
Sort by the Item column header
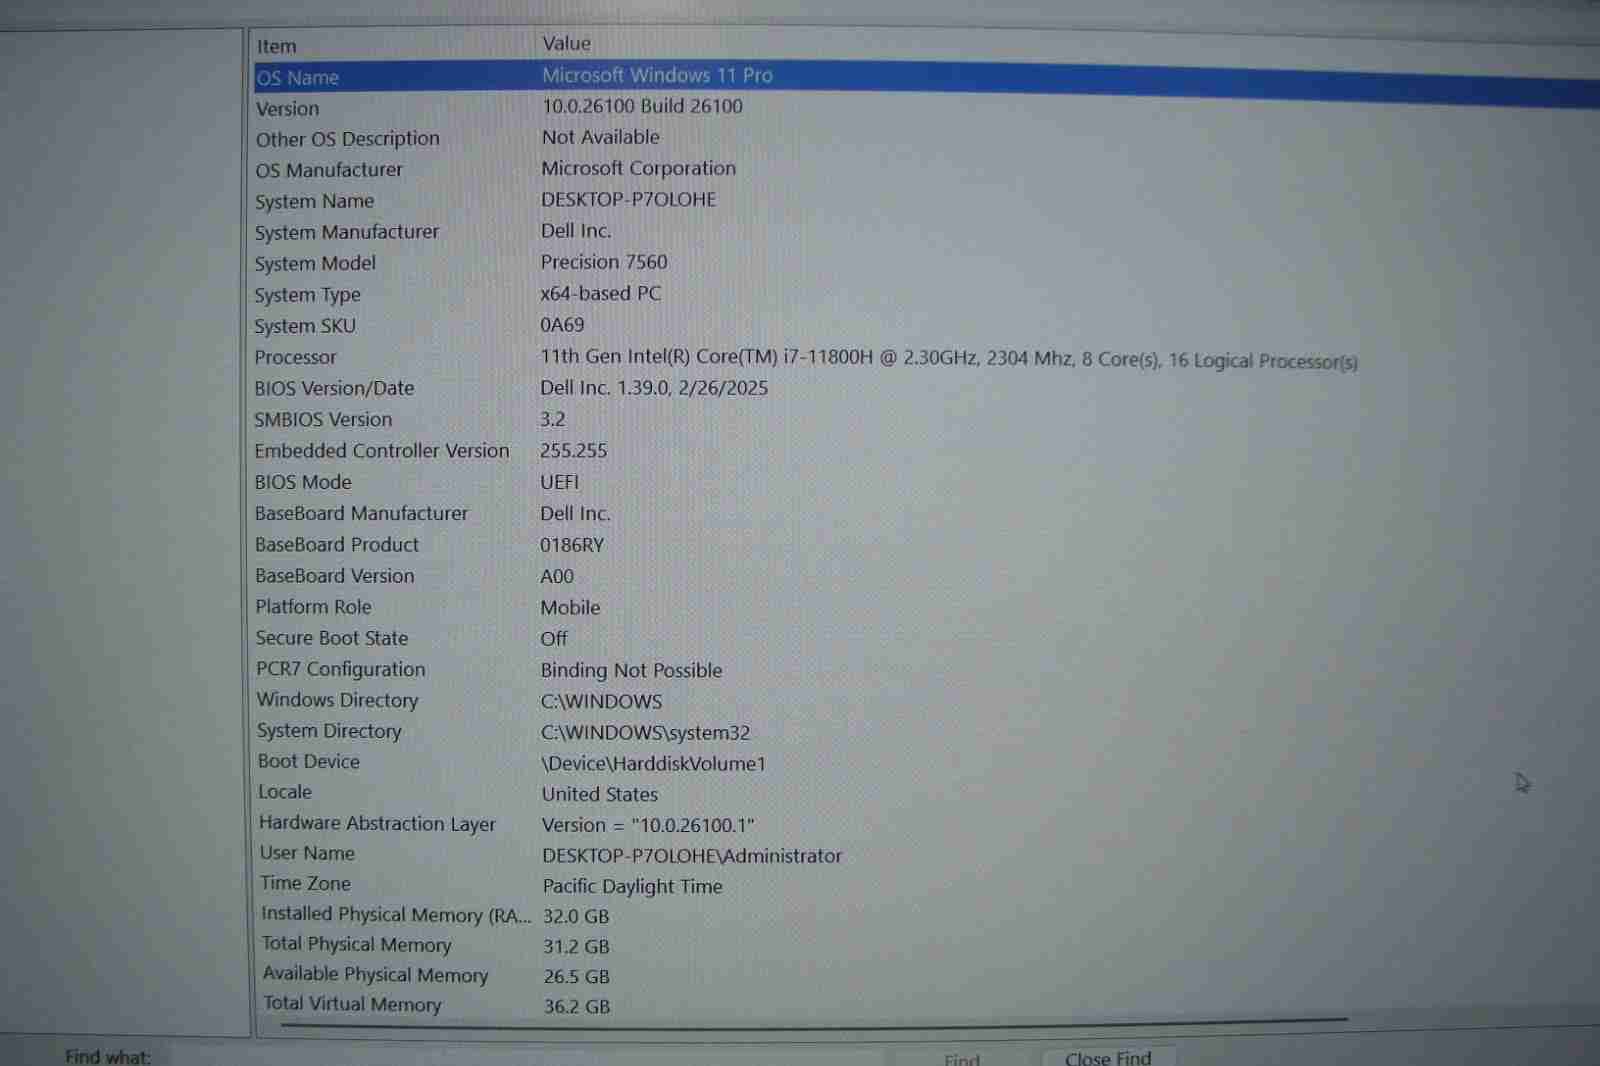coord(277,46)
